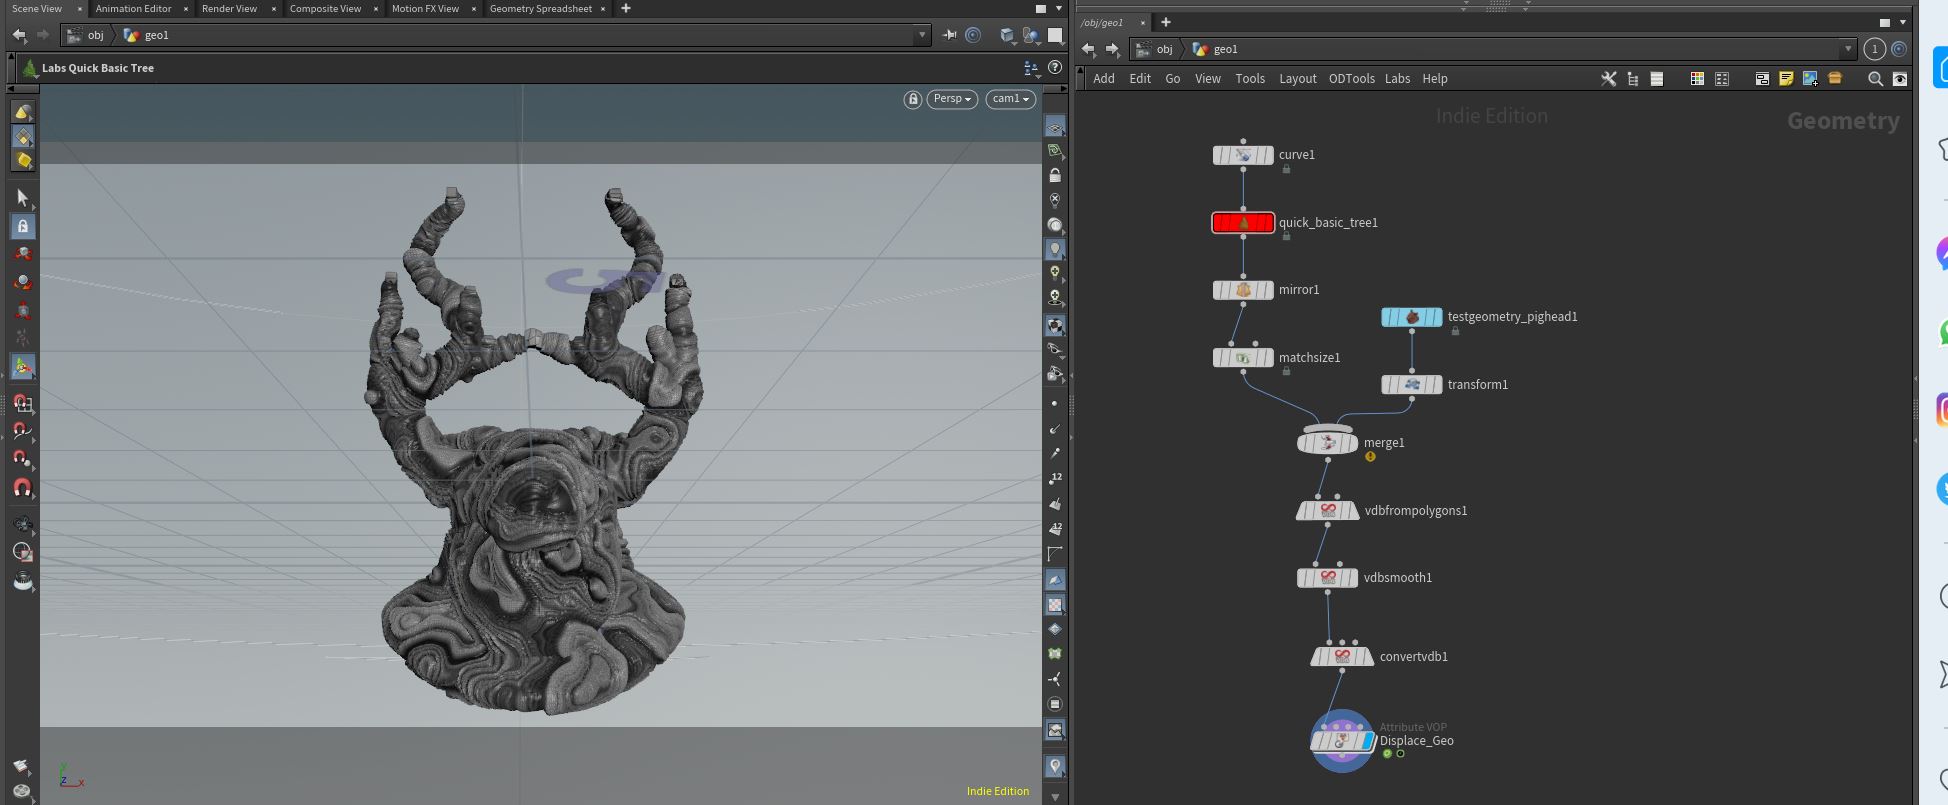Open the Composite View tab
Viewport: 1948px width, 805px height.
325,8
